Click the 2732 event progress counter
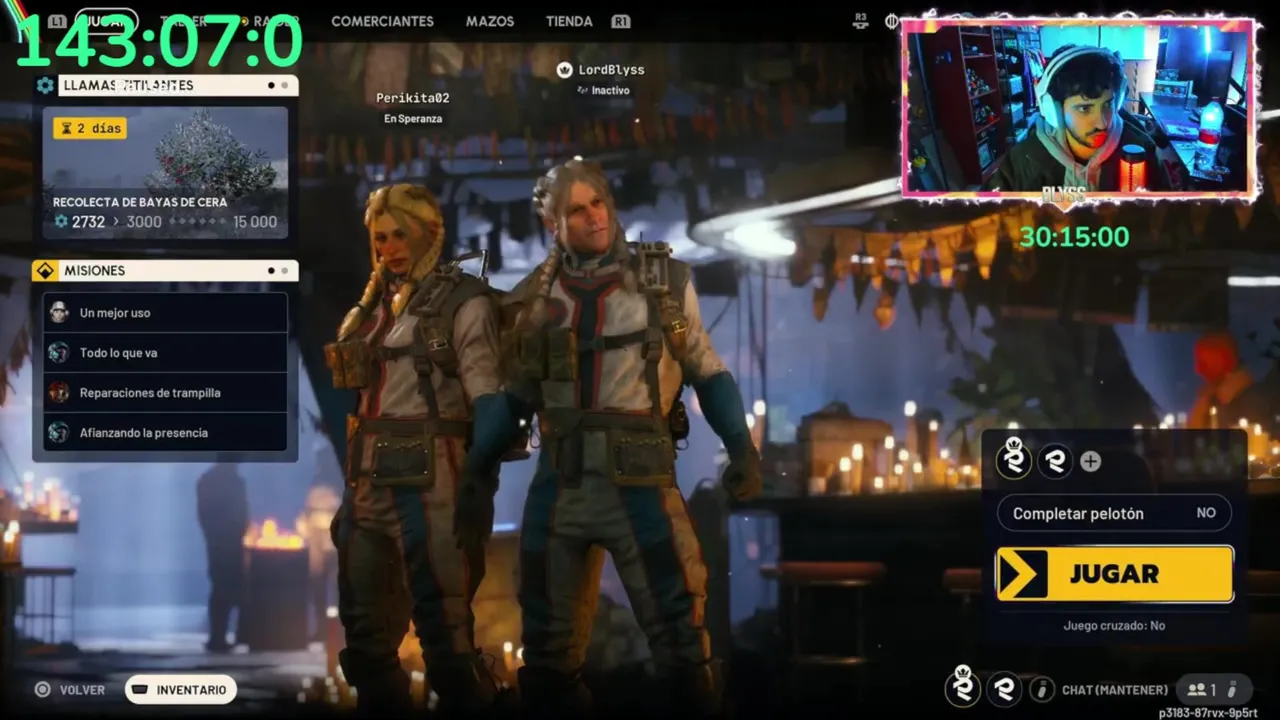1280x720 pixels. (80, 222)
